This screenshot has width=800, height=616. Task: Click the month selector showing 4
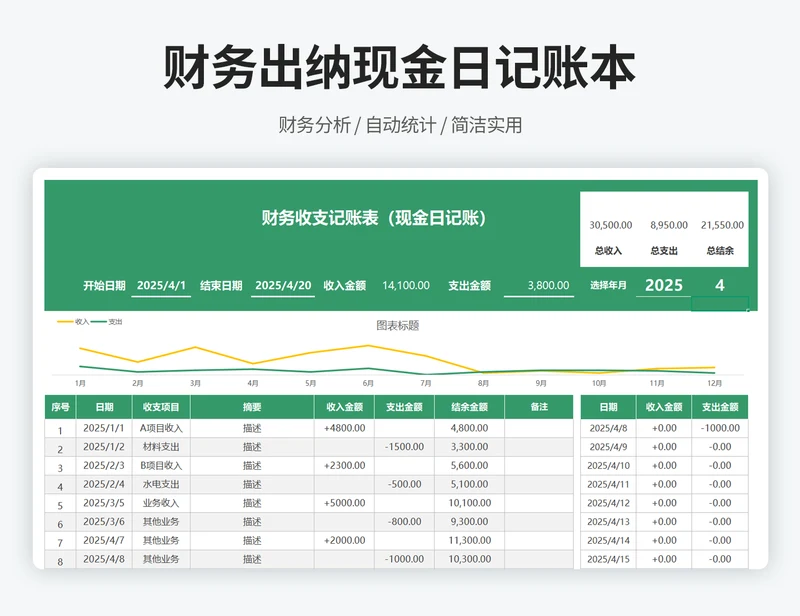point(719,285)
